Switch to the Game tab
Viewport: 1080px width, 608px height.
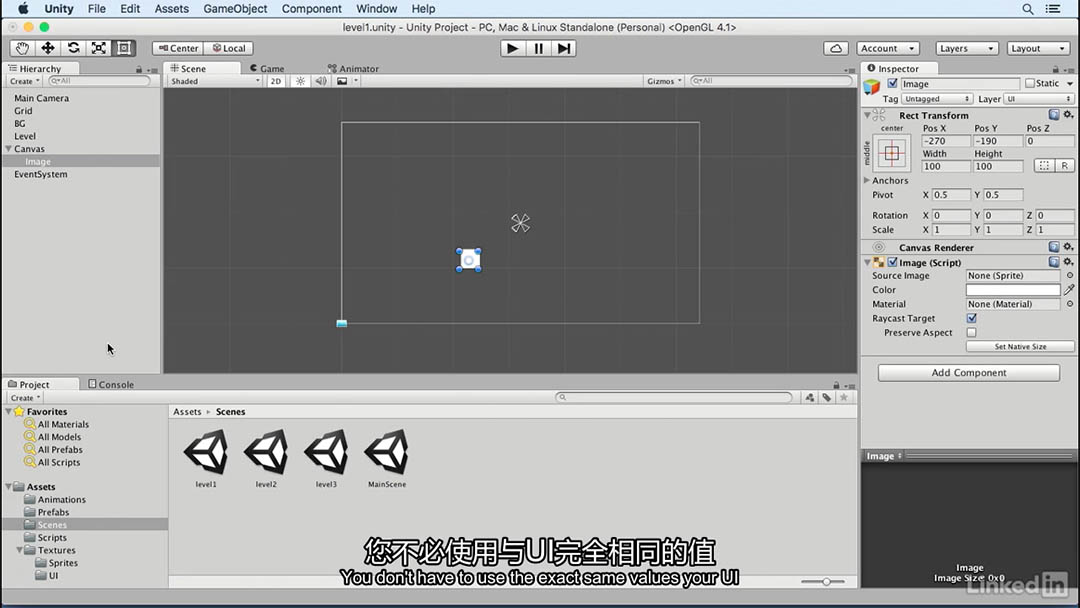coord(271,69)
